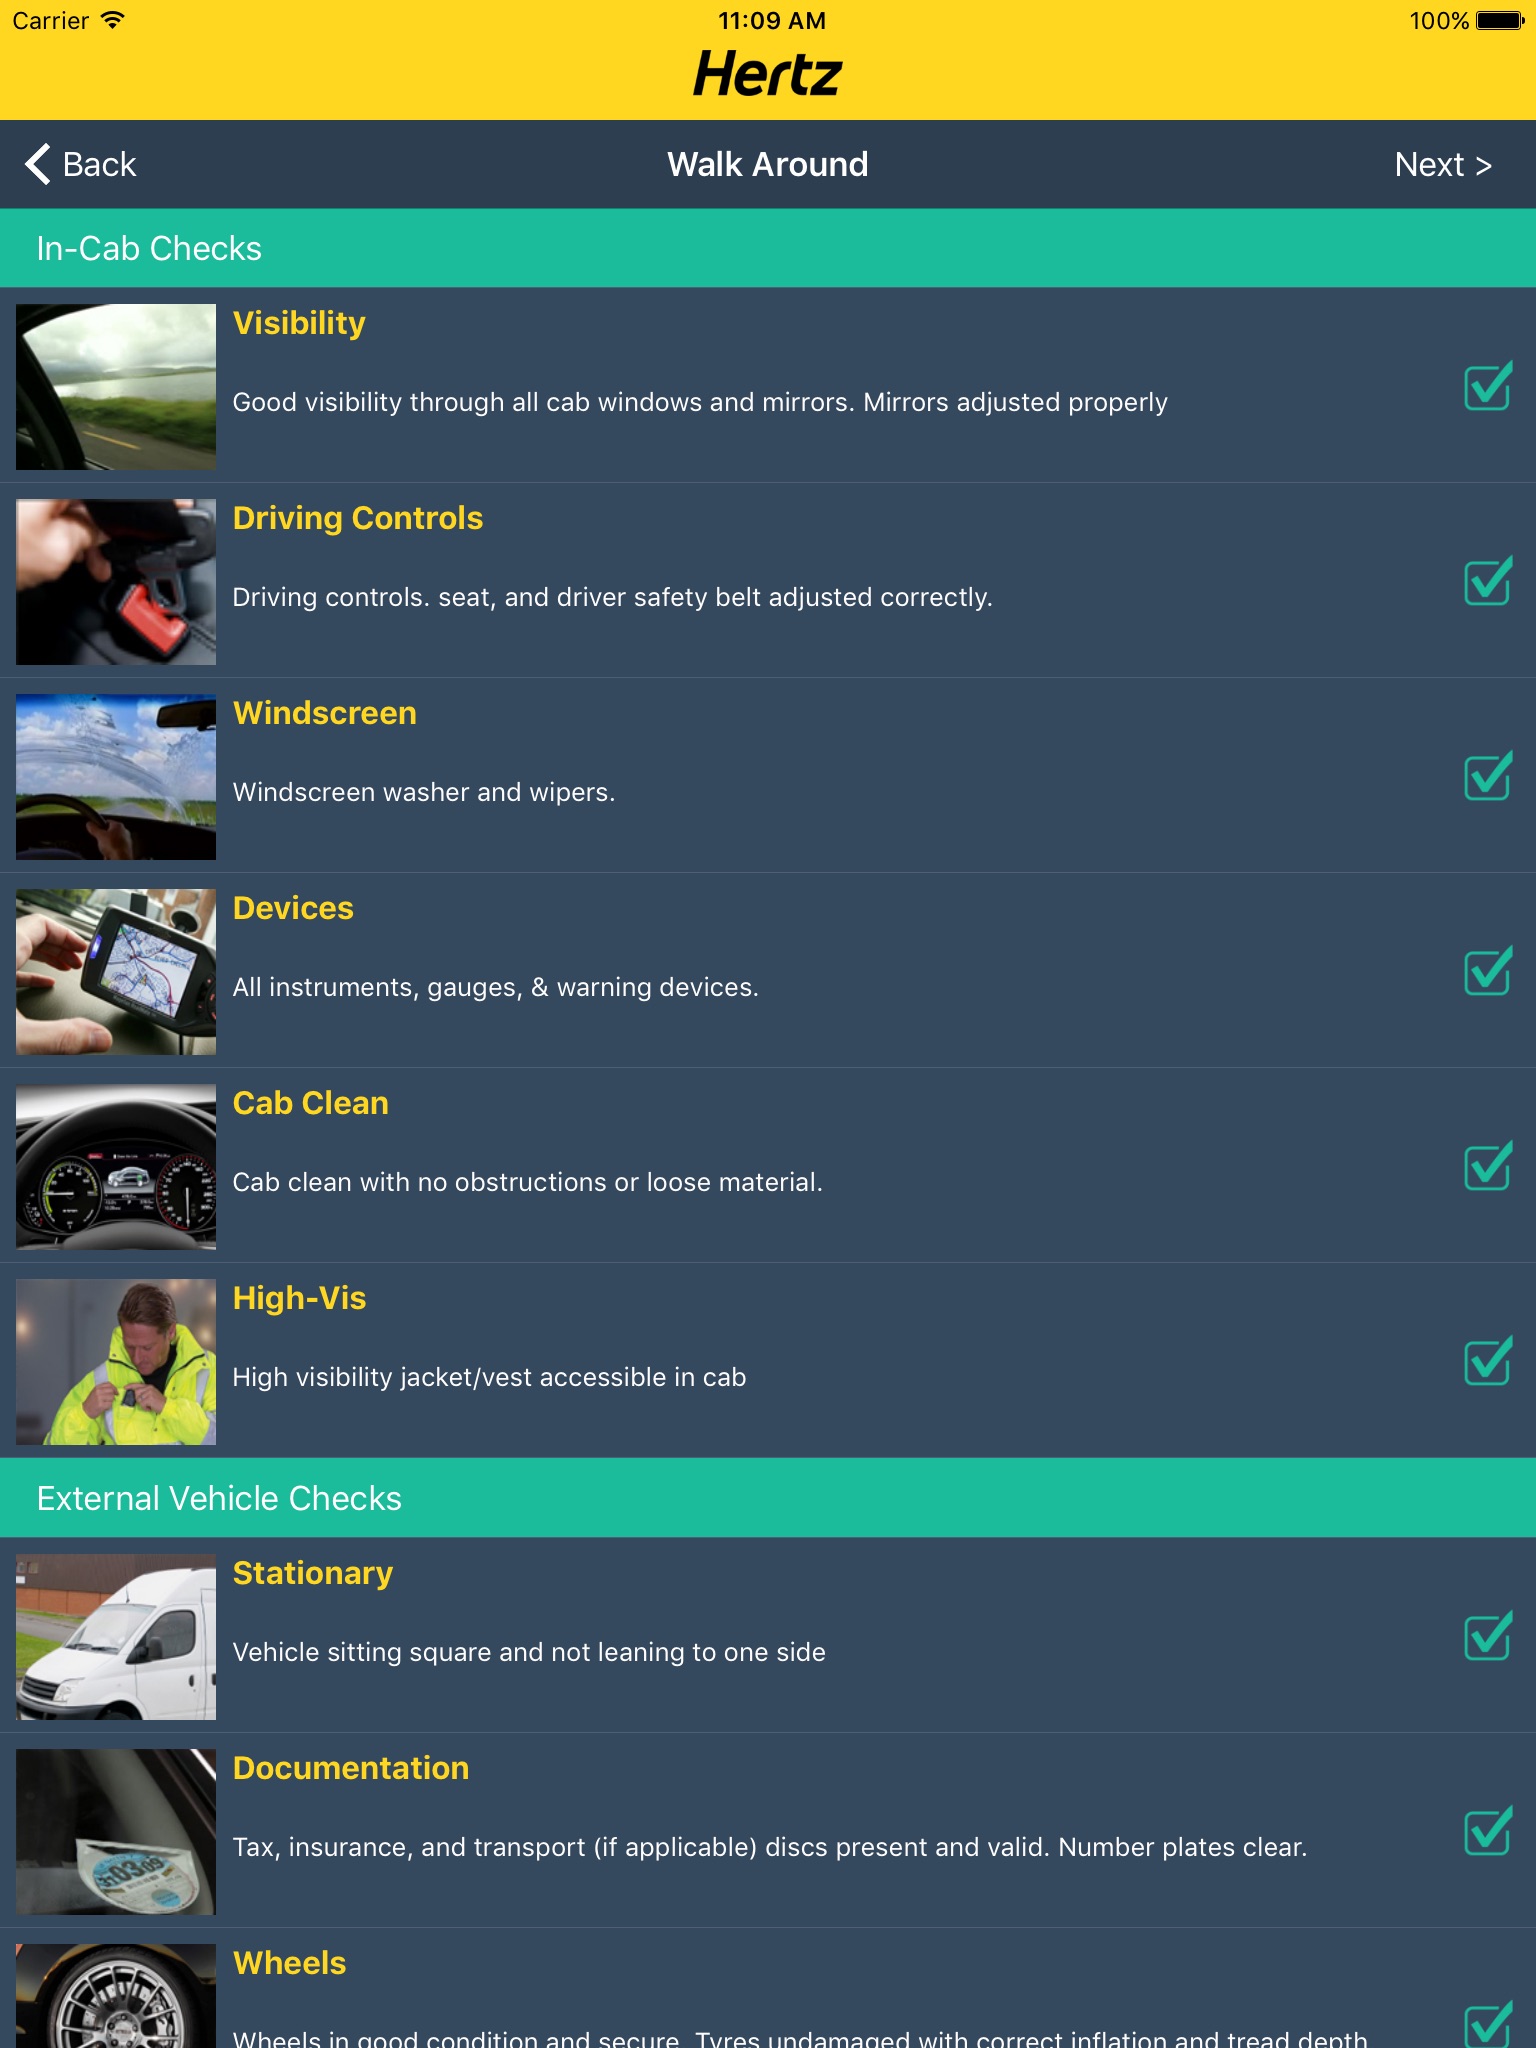Select the Wheels item title
1536x2048 pixels.
point(289,1963)
